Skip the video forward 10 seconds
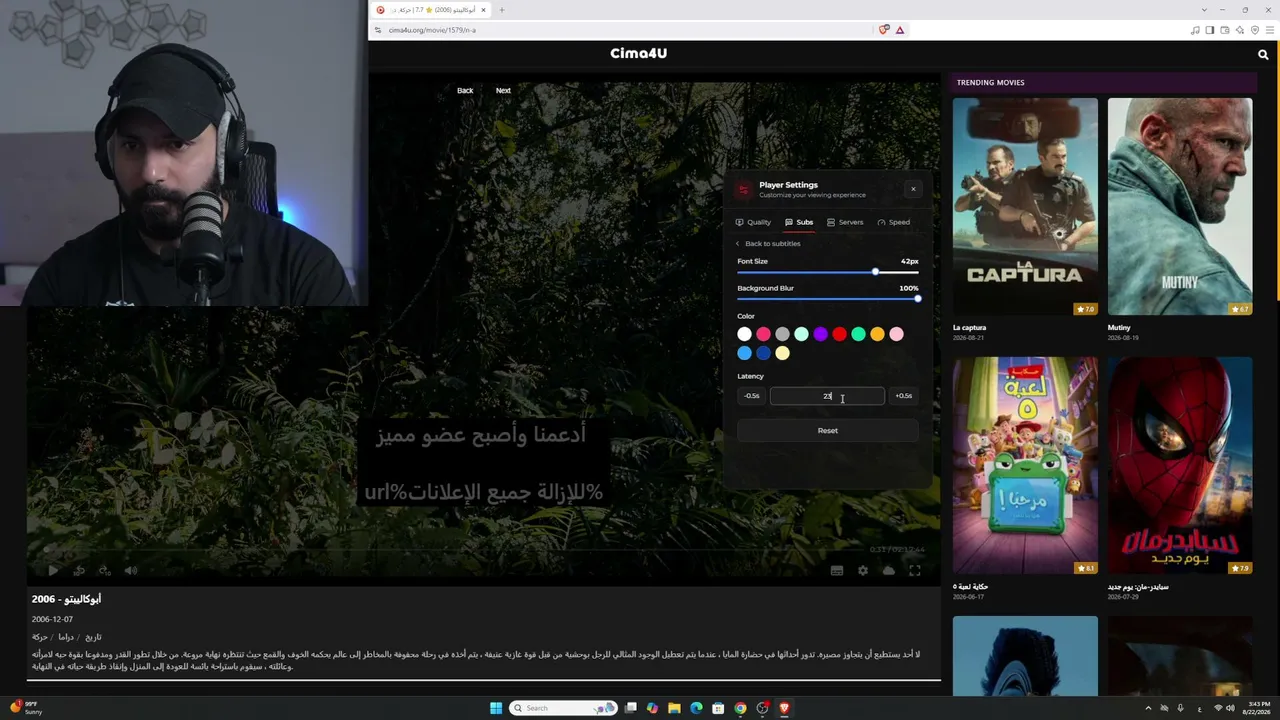Screen dimensions: 1280x720 (x=104, y=571)
